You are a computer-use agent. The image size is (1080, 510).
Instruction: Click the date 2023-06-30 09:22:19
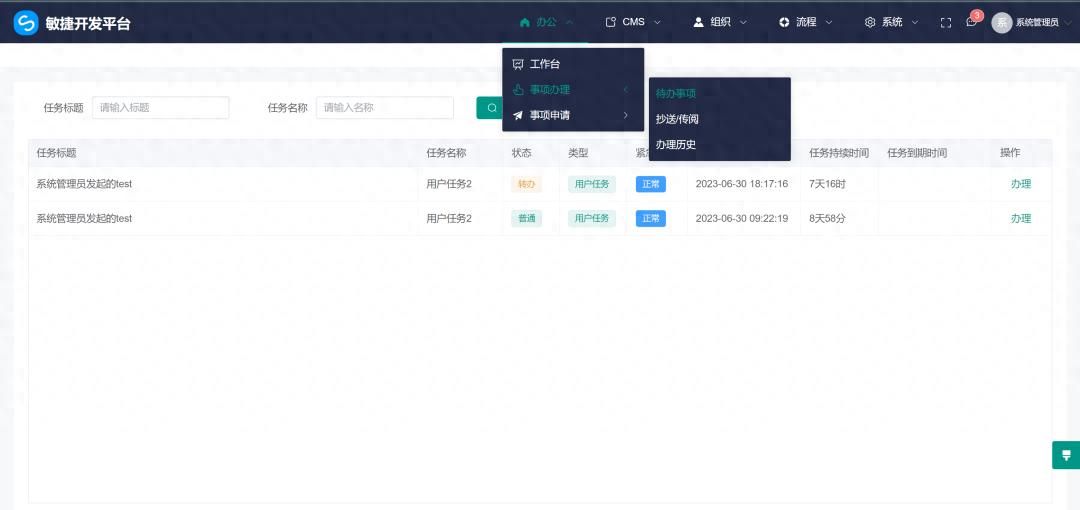pos(742,218)
